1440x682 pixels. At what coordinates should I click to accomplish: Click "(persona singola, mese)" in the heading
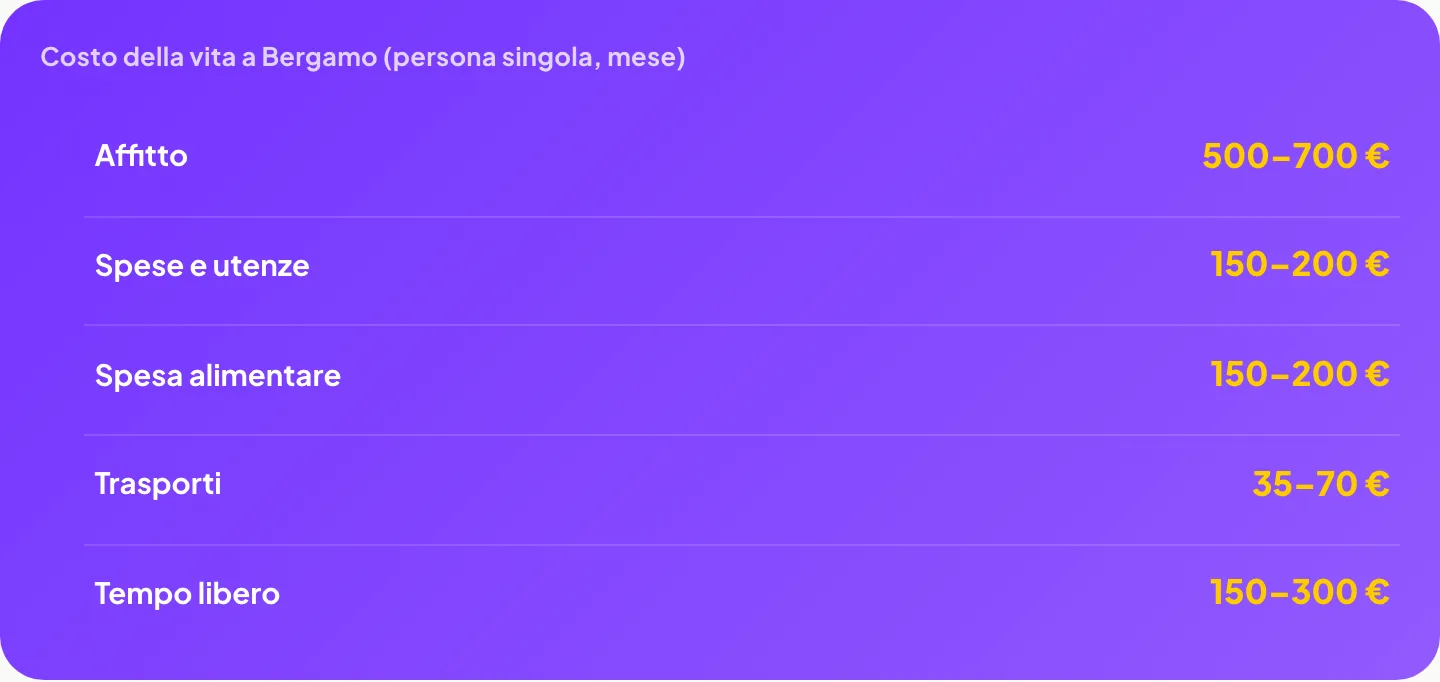click(534, 58)
